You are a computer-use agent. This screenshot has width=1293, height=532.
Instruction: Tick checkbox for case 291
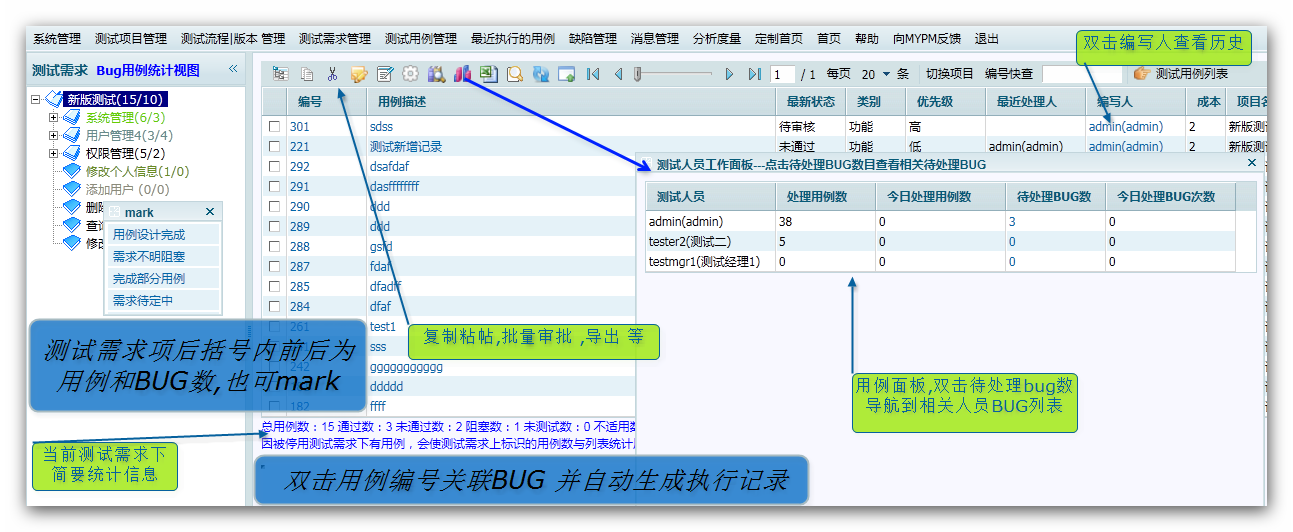[x=274, y=187]
